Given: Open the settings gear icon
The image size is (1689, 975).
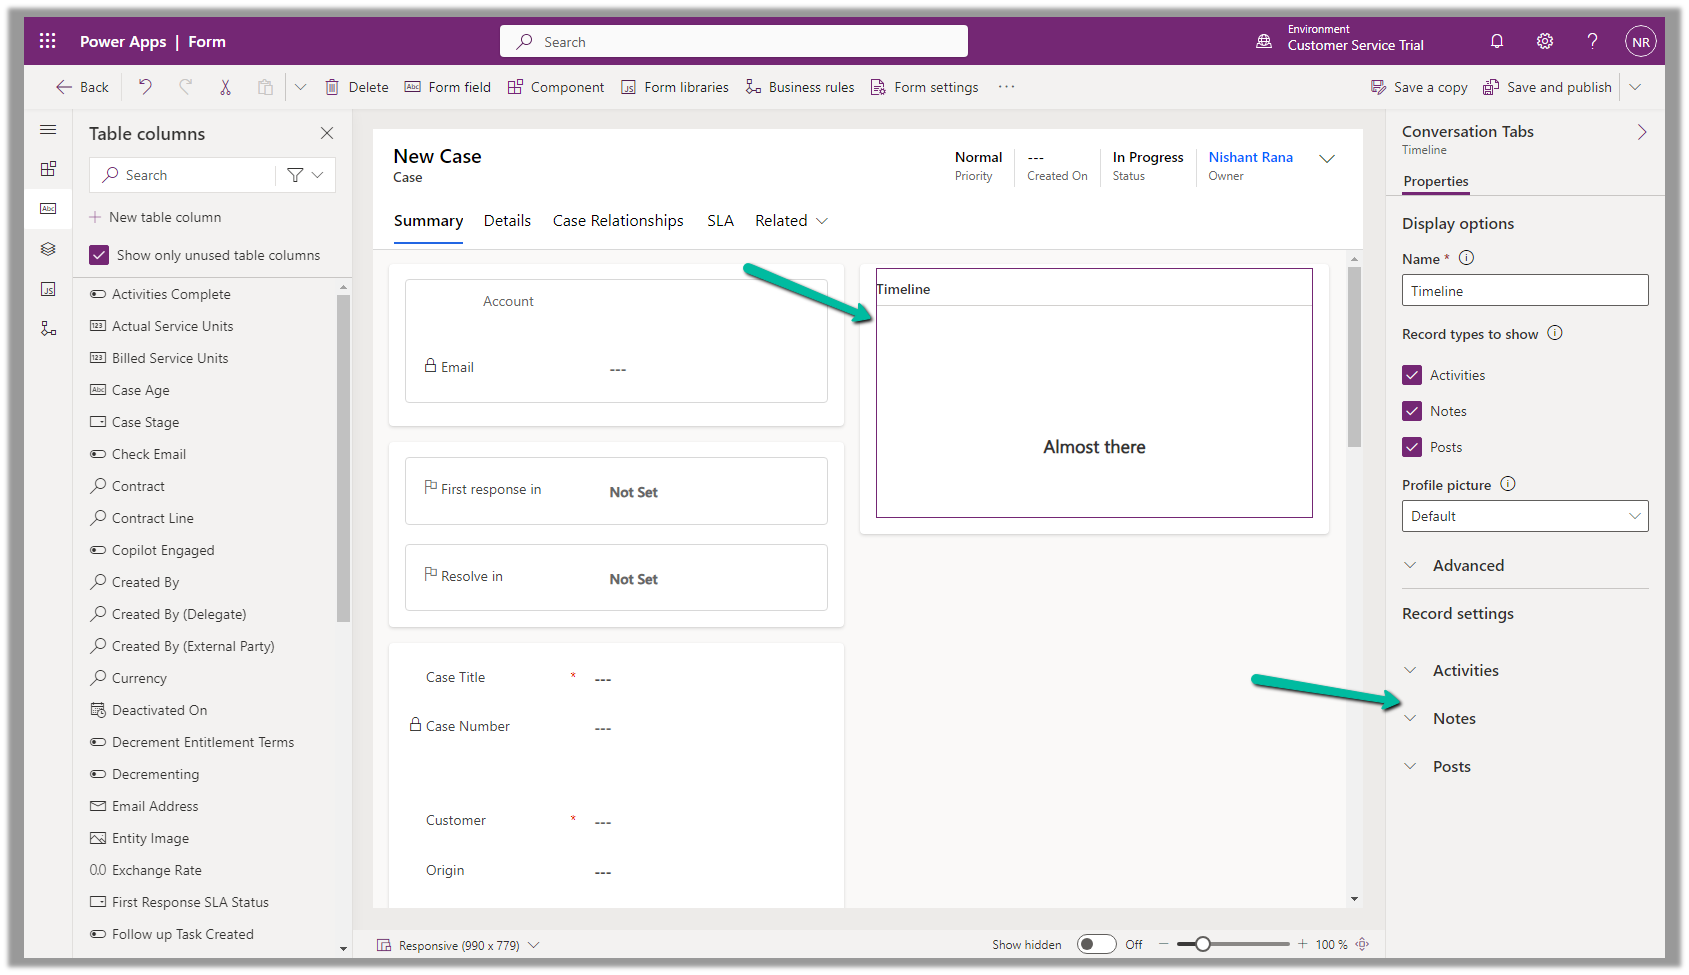Looking at the screenshot, I should tap(1544, 41).
